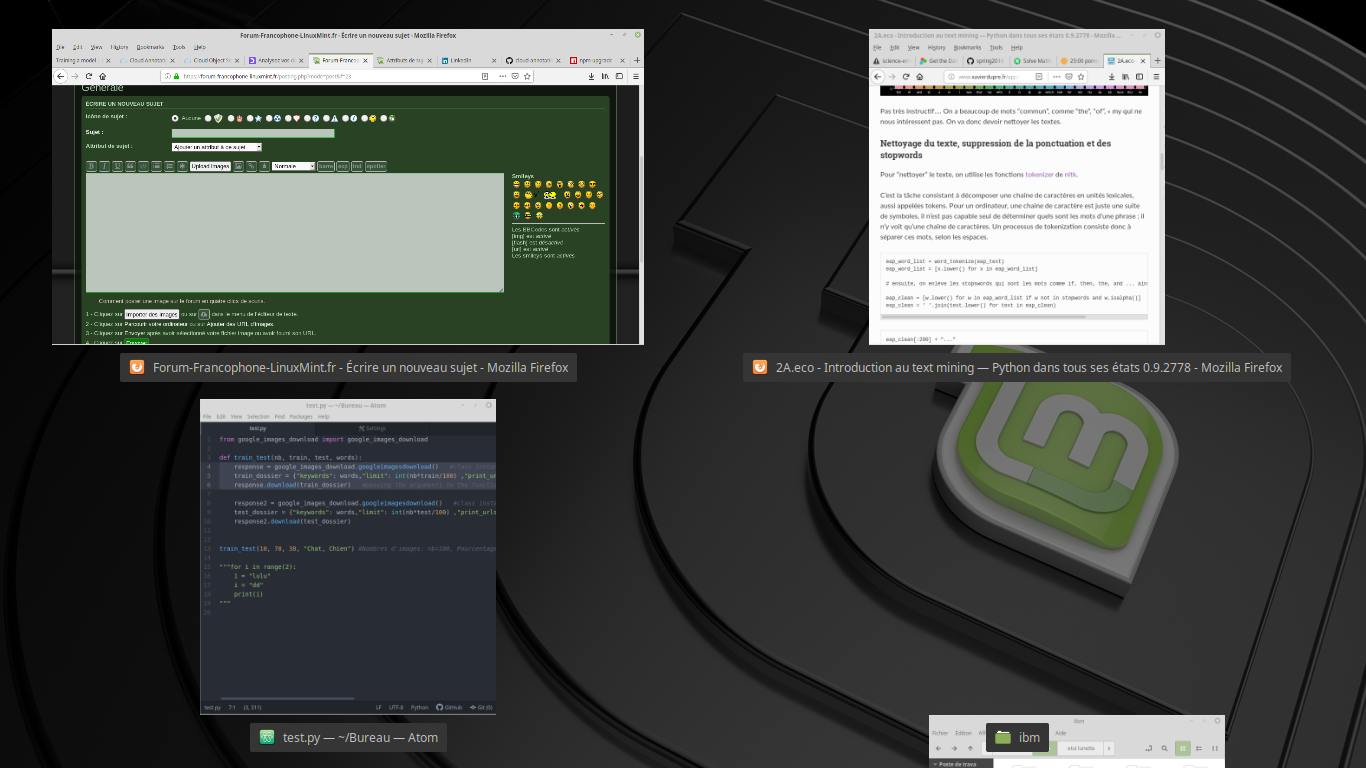Image resolution: width=1366 pixels, height=768 pixels.
Task: Click the reload icon in forum Firefox window
Action: [89, 76]
